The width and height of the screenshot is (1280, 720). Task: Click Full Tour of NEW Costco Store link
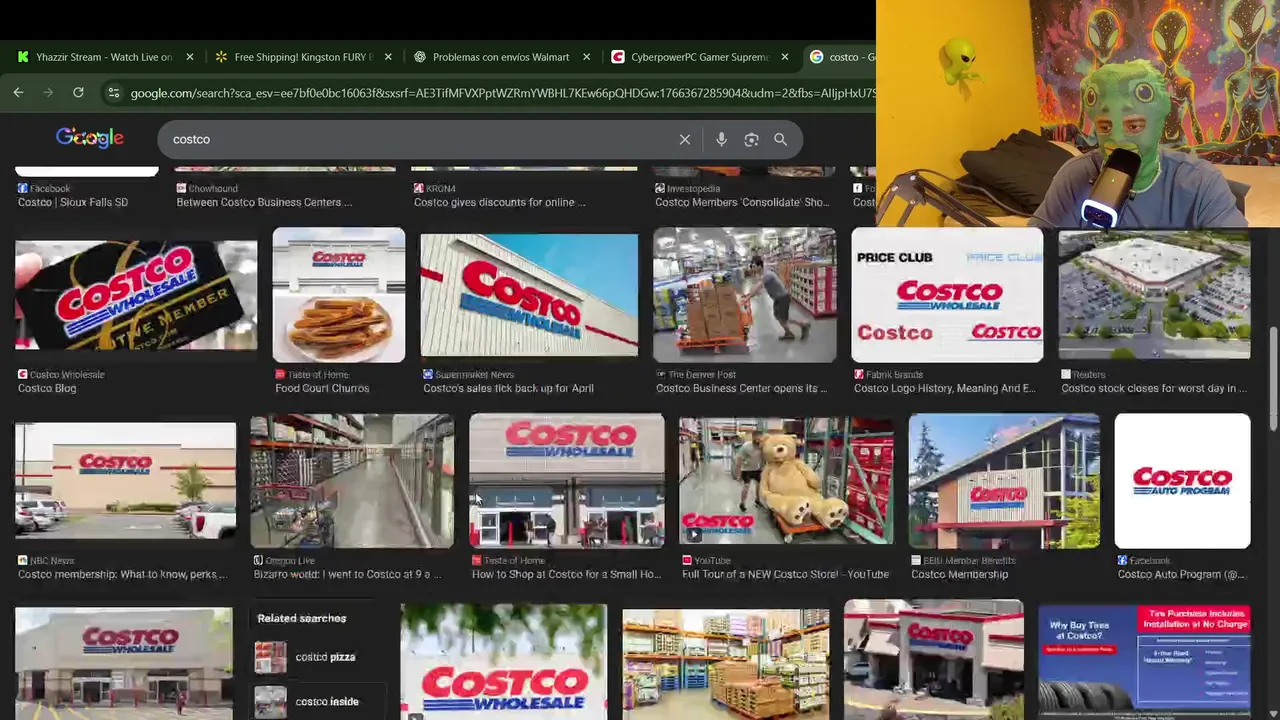pos(785,574)
